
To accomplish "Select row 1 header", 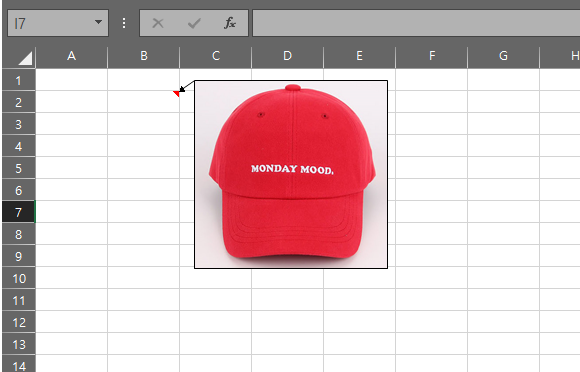I will pos(18,80).
